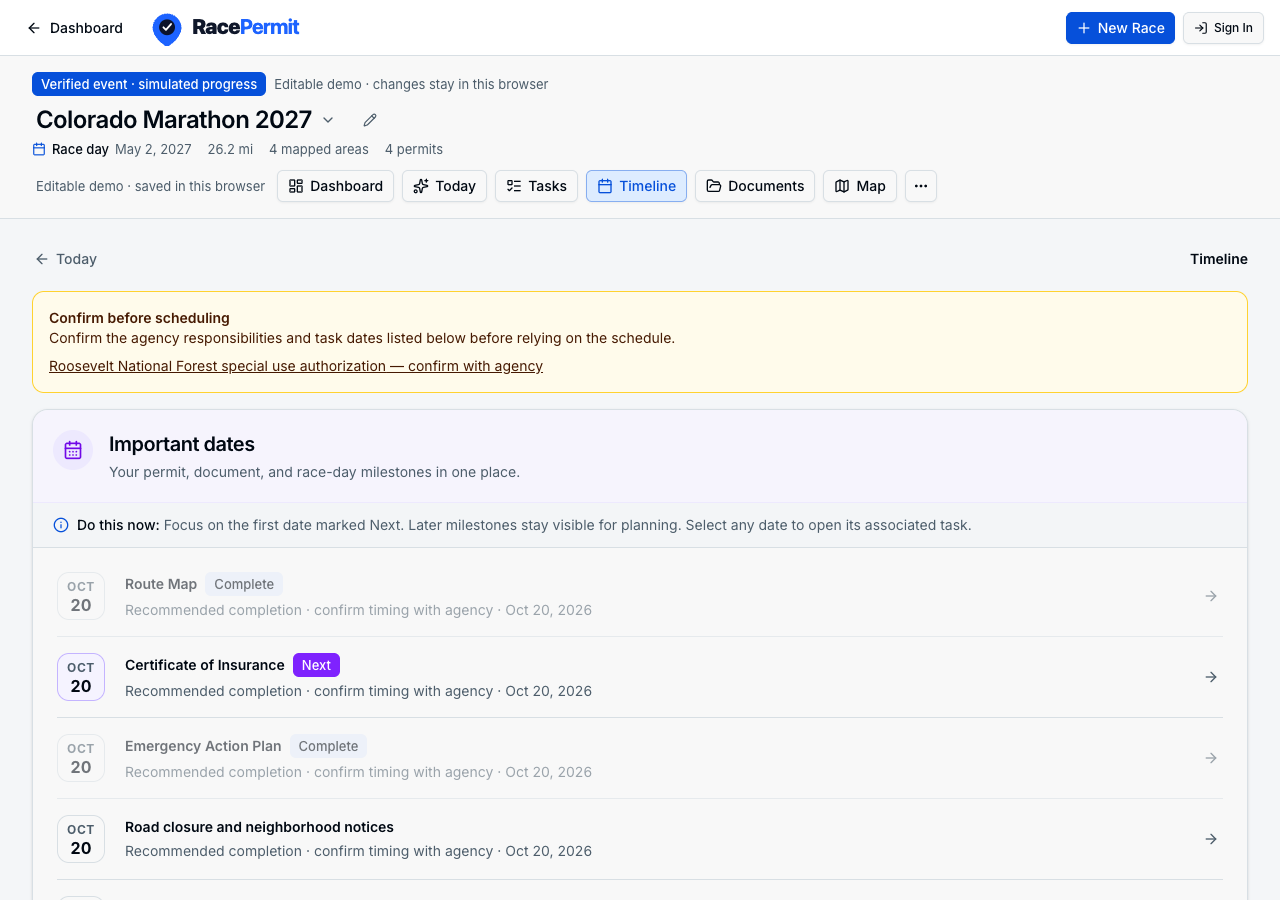Click the 4 mapped areas text

point(319,149)
